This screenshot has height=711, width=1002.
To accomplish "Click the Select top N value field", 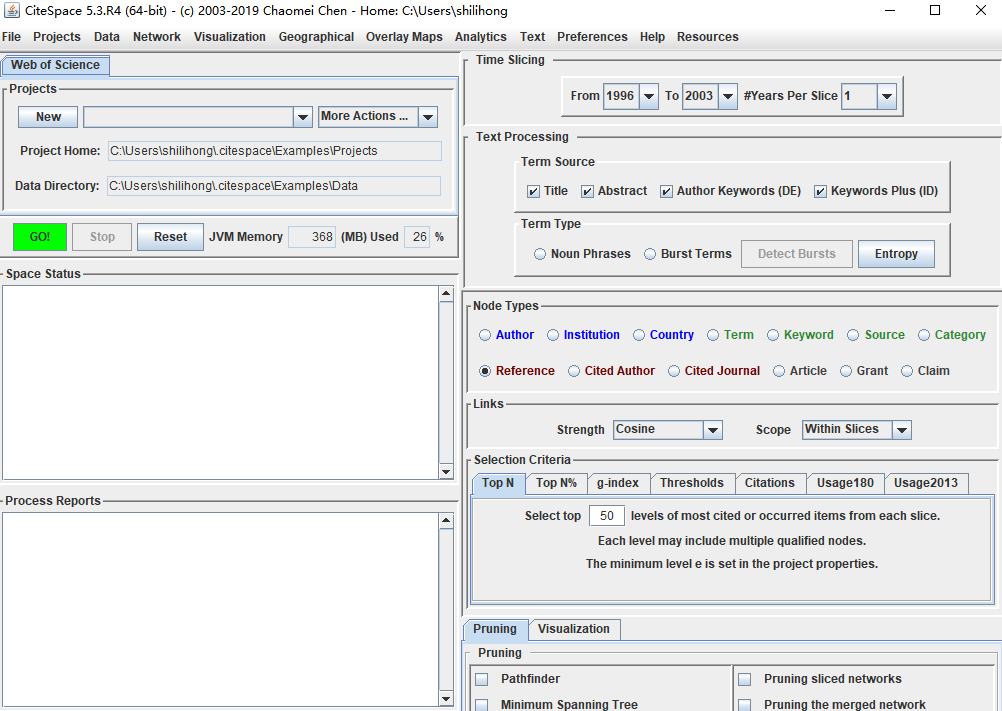I will (606, 516).
